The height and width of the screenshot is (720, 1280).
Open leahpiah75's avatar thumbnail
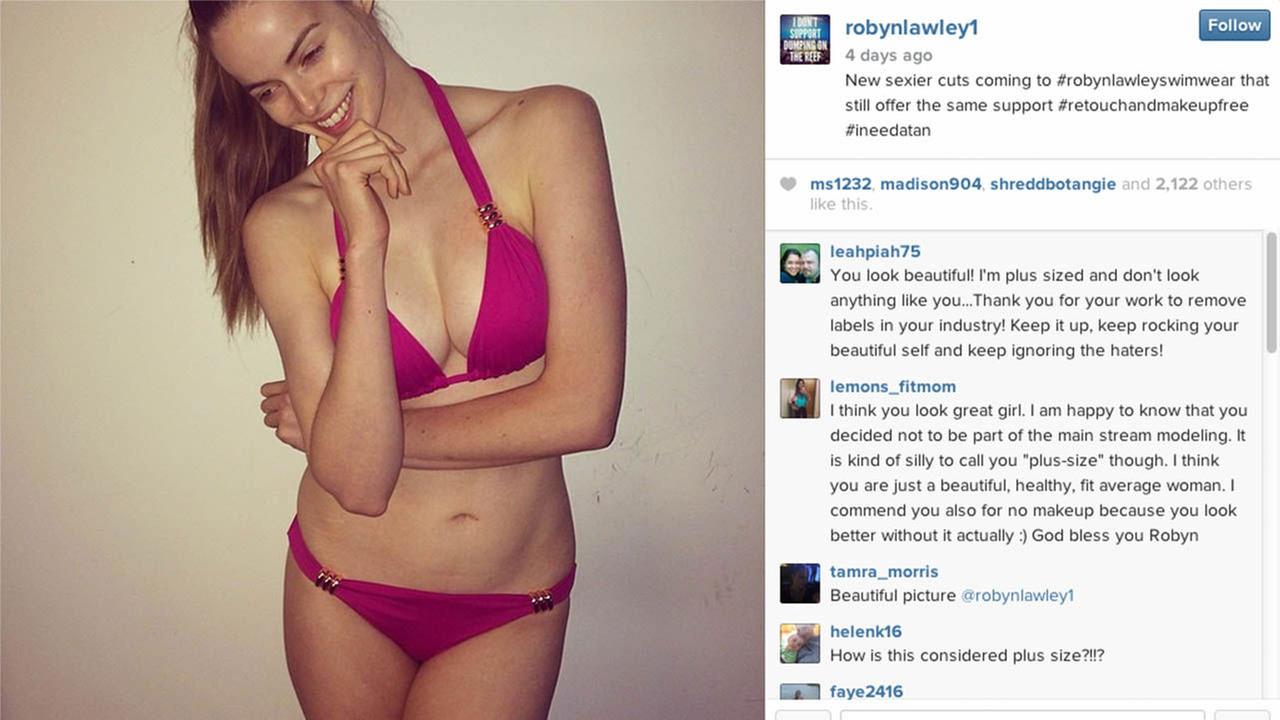click(800, 263)
